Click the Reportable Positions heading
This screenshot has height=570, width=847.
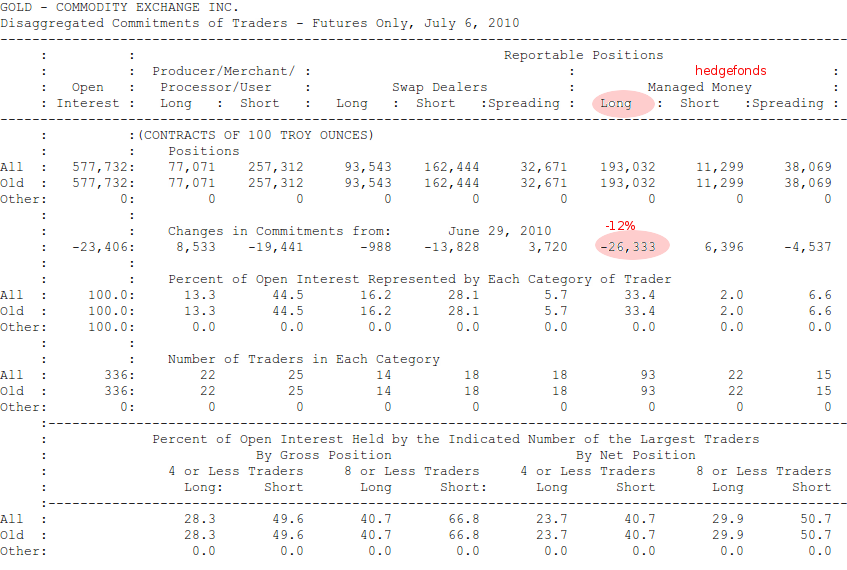[x=583, y=55]
